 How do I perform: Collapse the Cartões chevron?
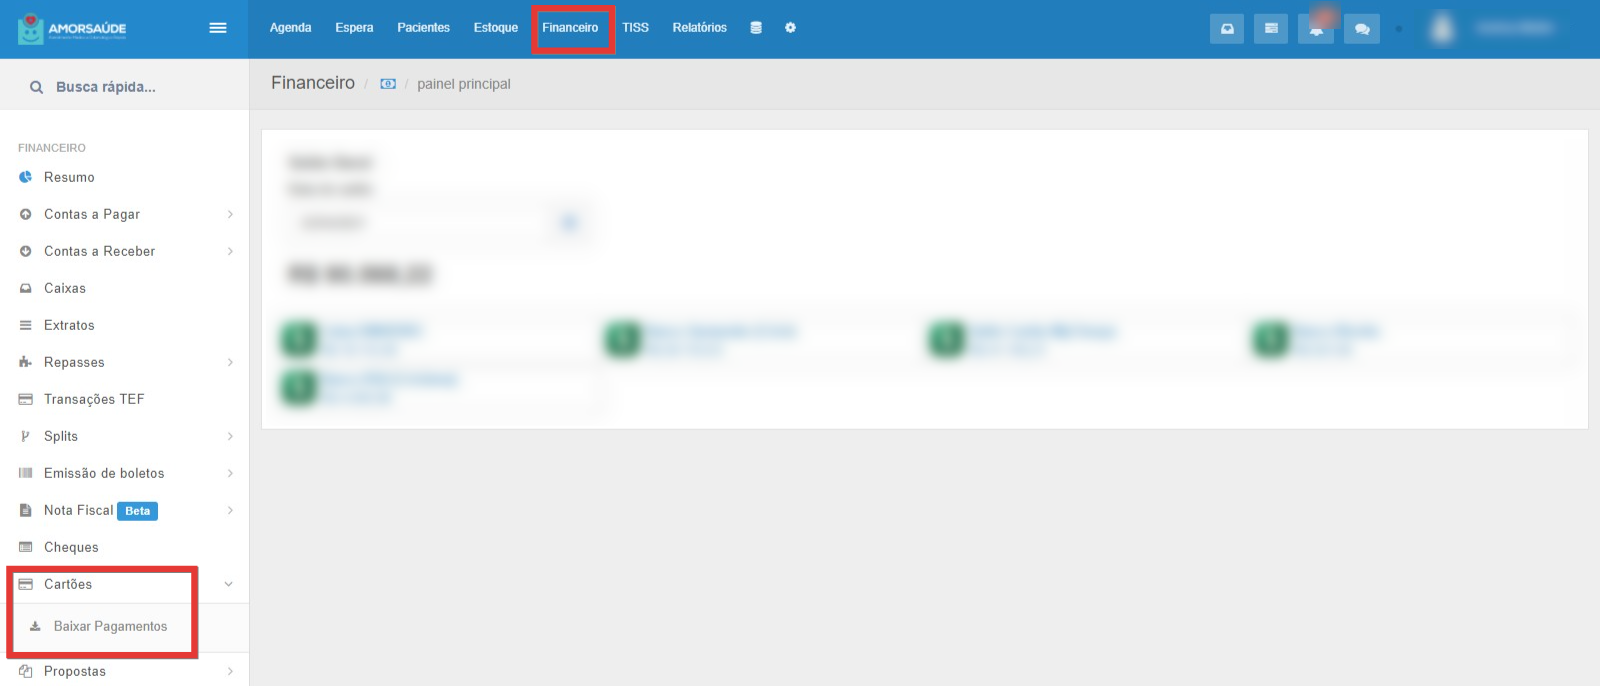coord(229,584)
